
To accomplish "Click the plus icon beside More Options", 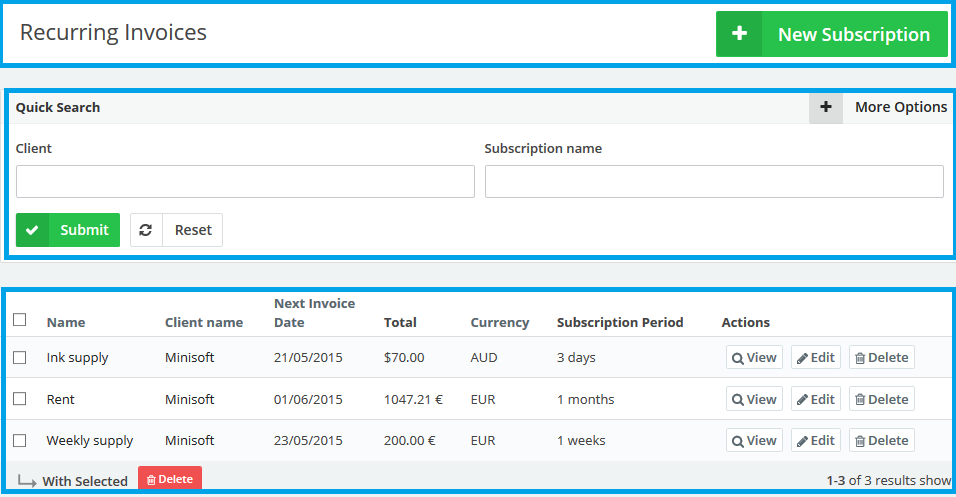I will click(825, 107).
